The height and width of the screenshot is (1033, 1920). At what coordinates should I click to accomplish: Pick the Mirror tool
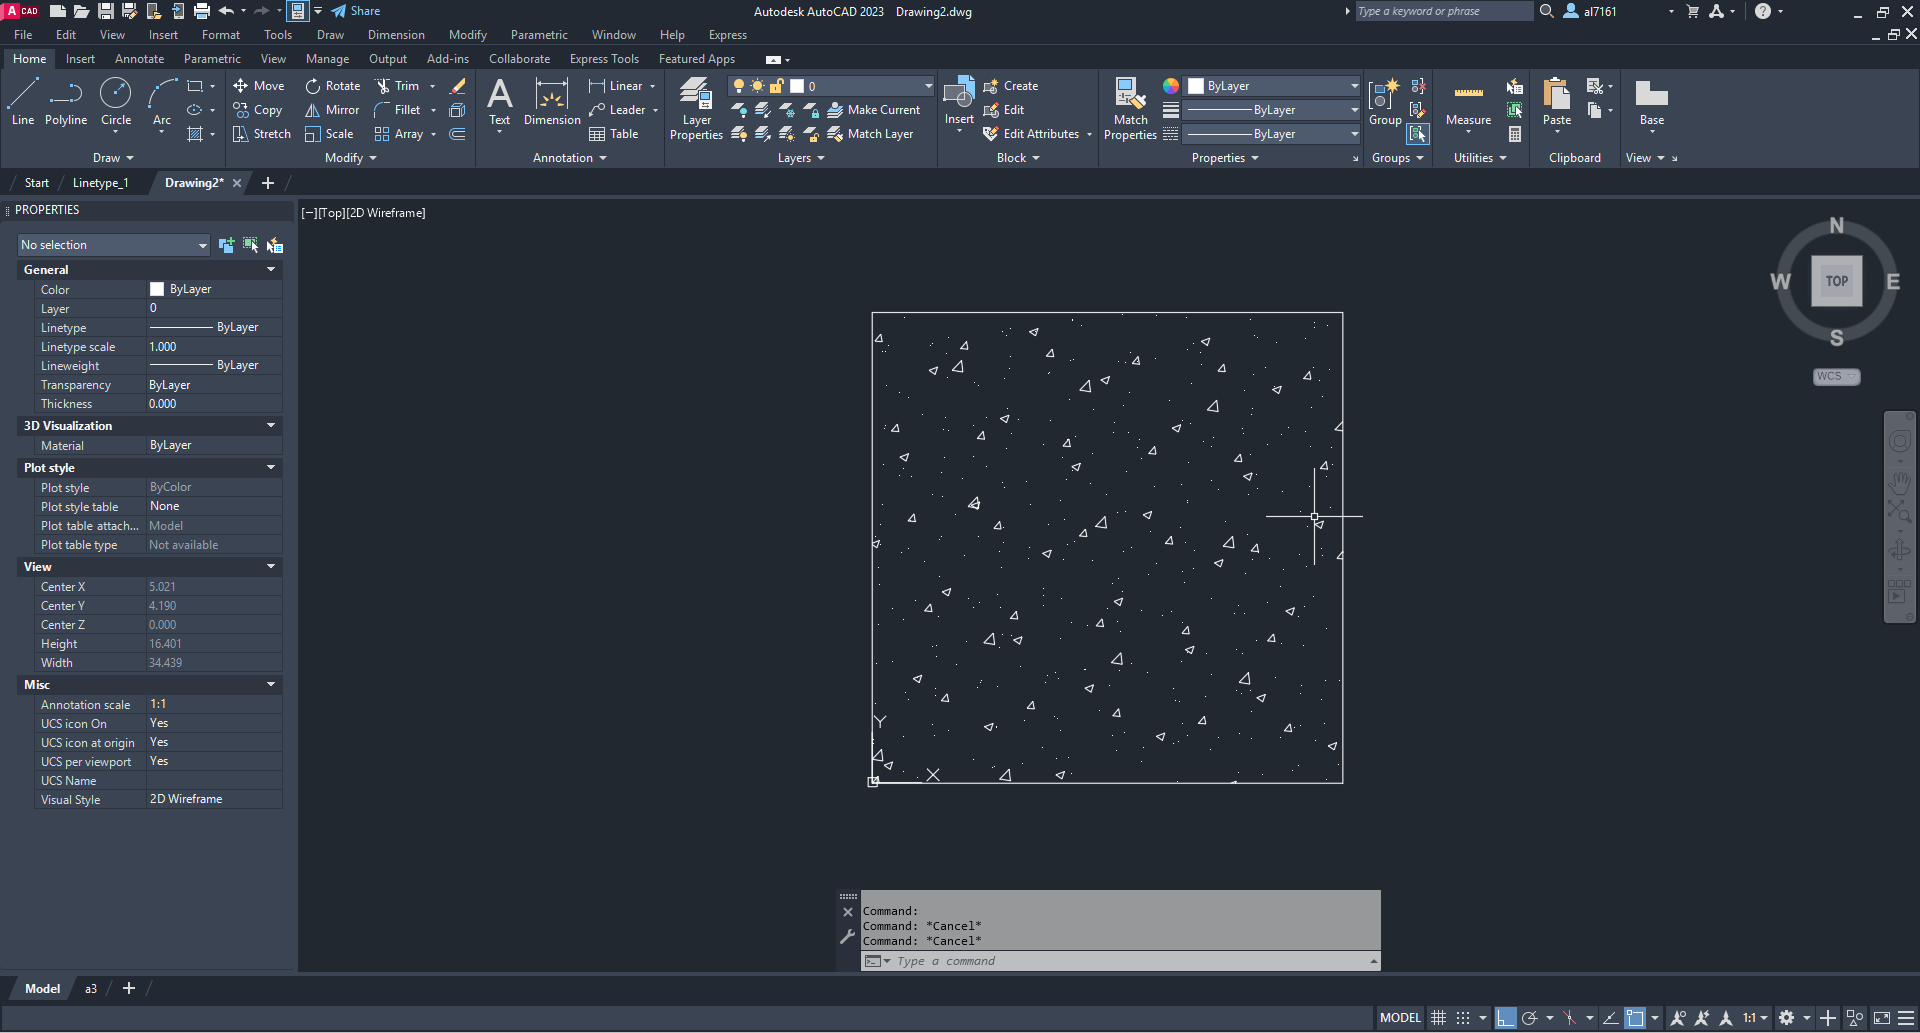pyautogui.click(x=332, y=110)
